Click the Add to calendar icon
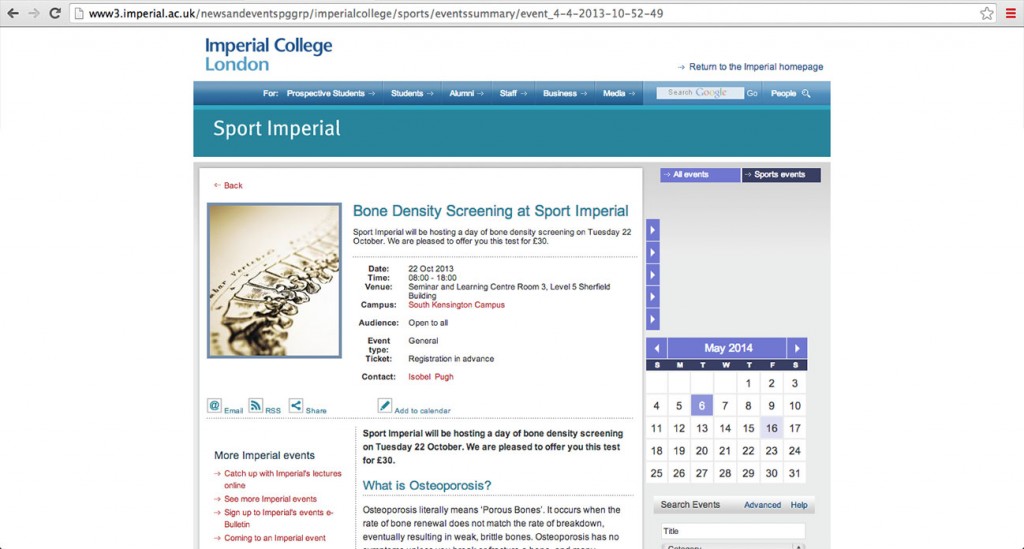Image resolution: width=1024 pixels, height=549 pixels. point(384,405)
